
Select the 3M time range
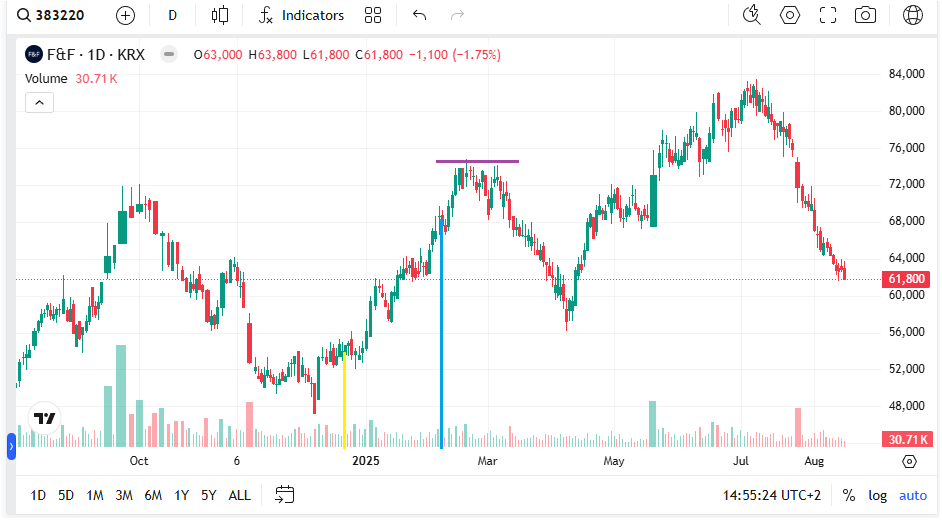124,495
